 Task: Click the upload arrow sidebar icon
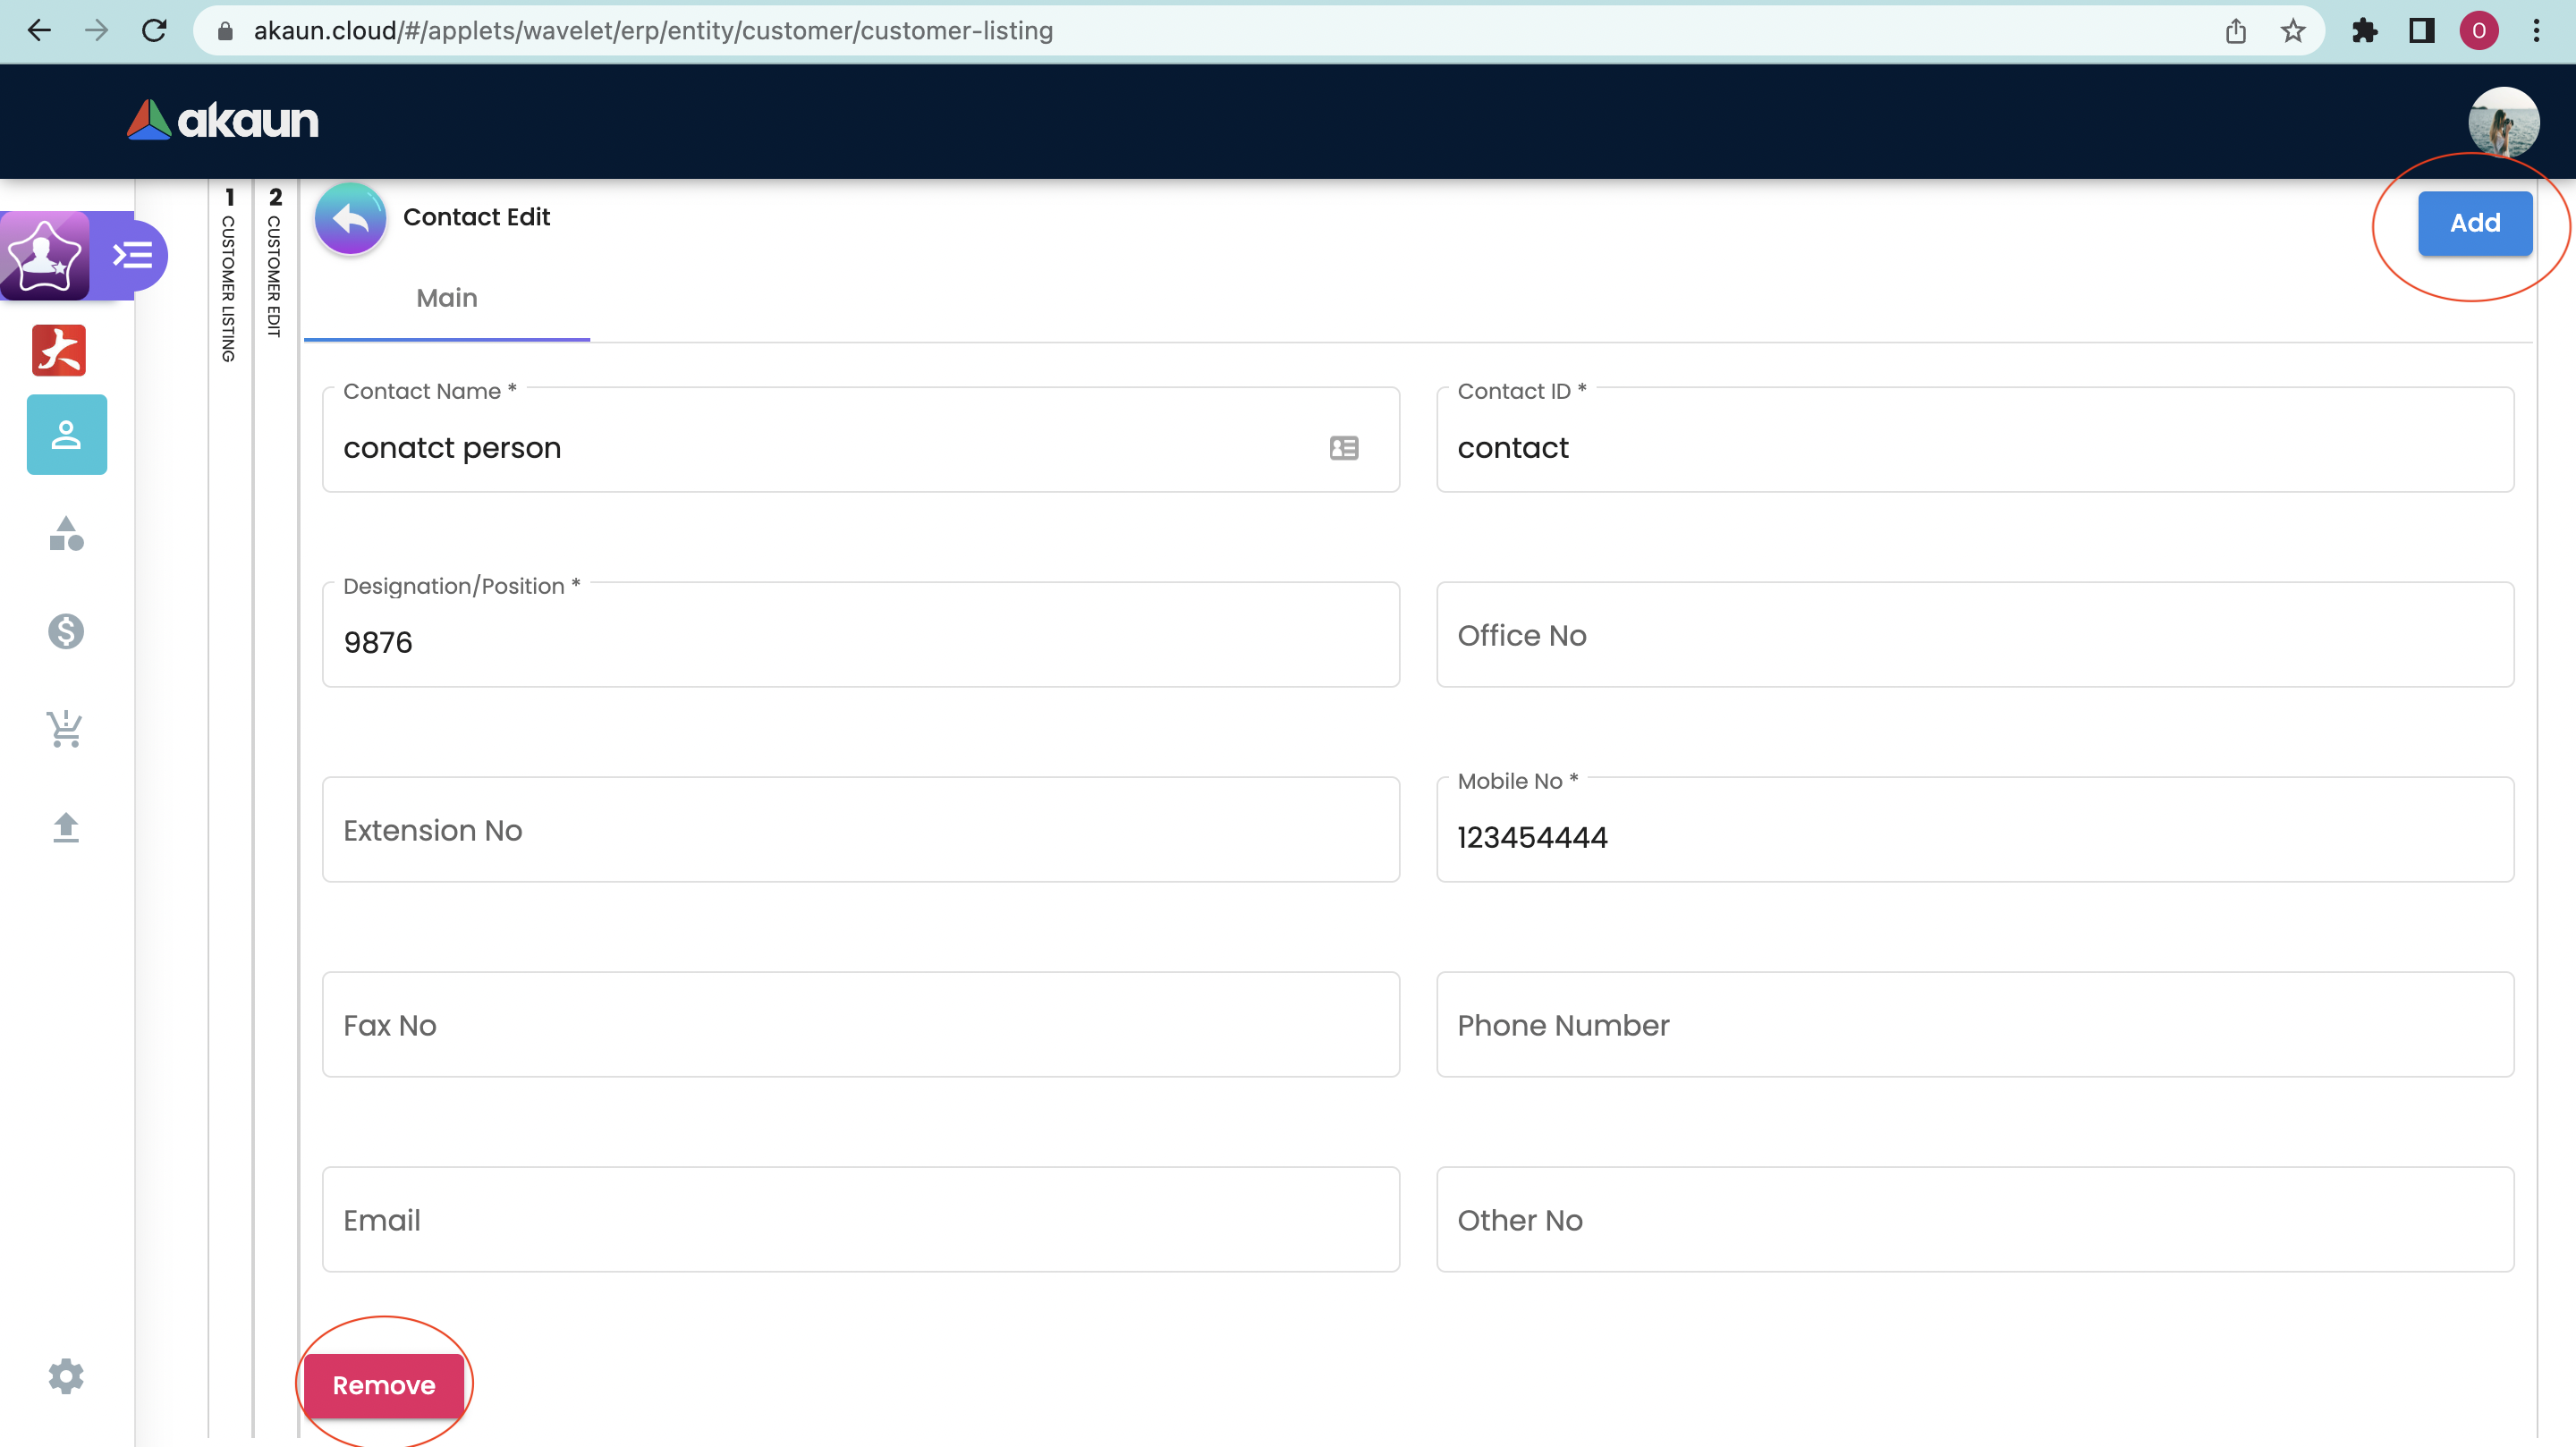[66, 827]
